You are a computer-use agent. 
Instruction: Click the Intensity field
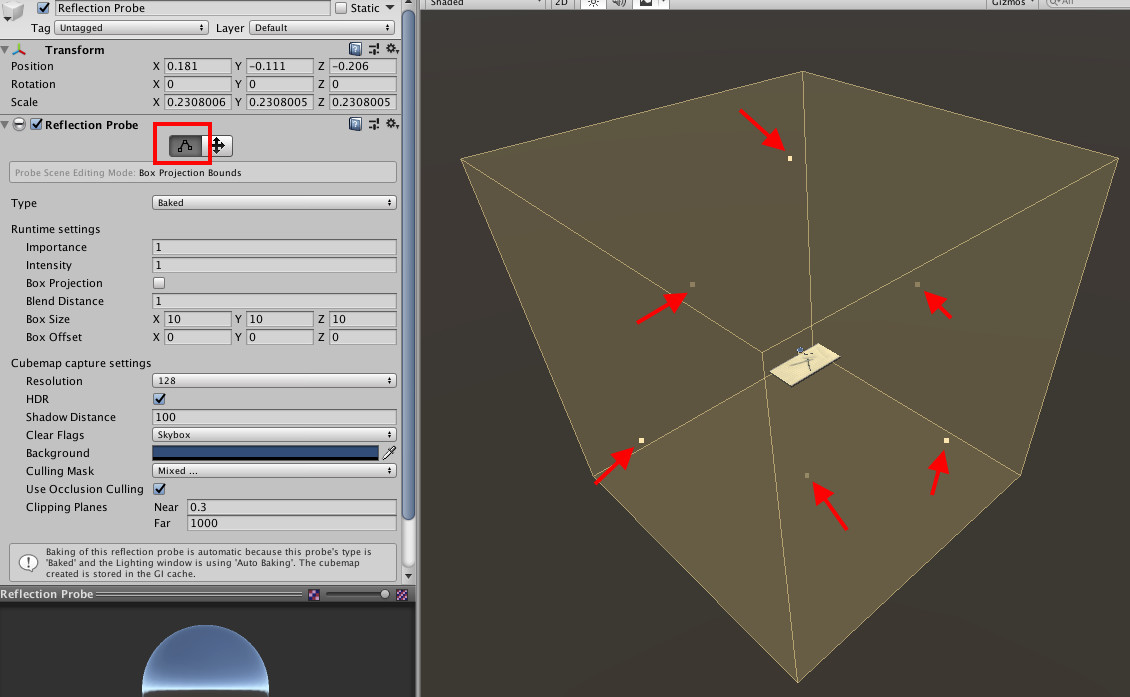[x=274, y=265]
